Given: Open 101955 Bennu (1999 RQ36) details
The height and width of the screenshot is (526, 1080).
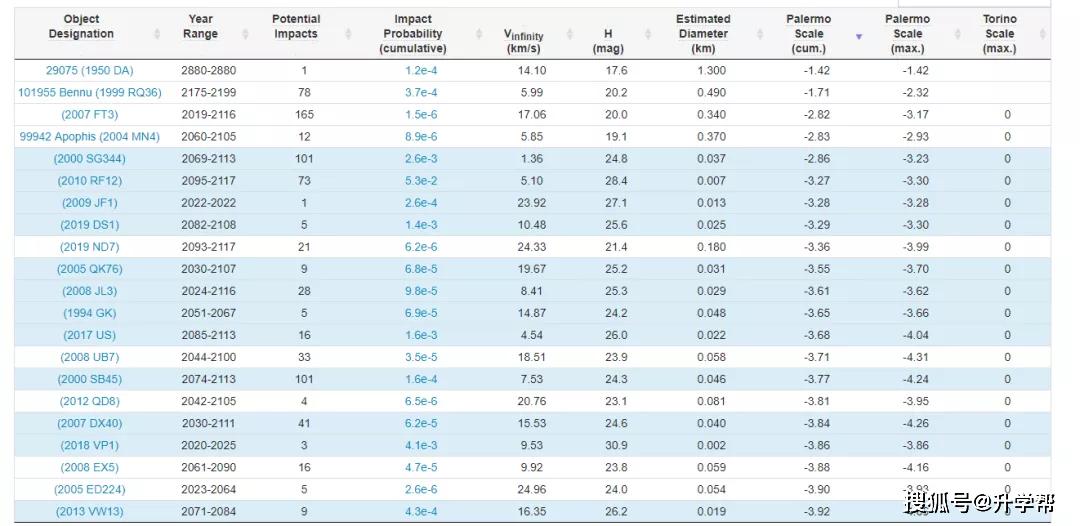Looking at the screenshot, I should pos(90,92).
